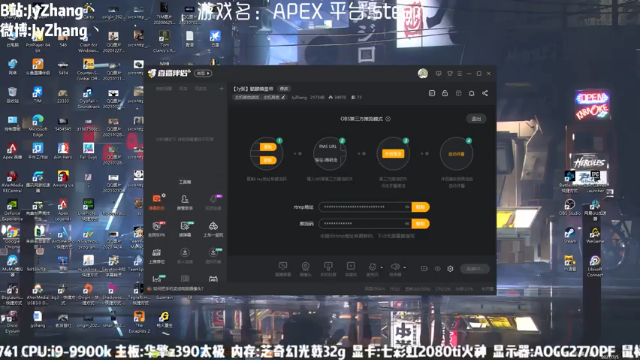
Task: Add playback area source in bottom toolbar
Action: 351,269
